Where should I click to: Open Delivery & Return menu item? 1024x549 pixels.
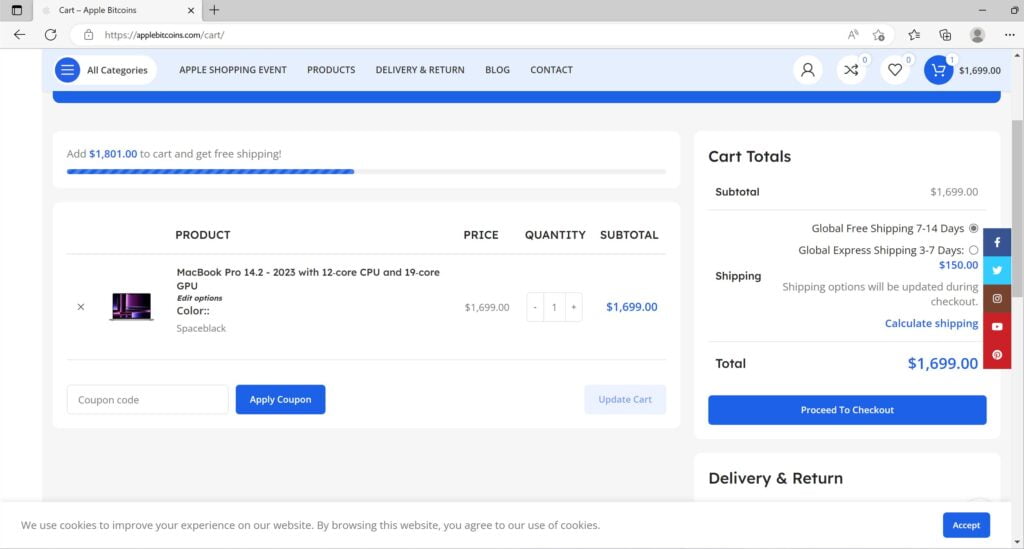pos(420,70)
